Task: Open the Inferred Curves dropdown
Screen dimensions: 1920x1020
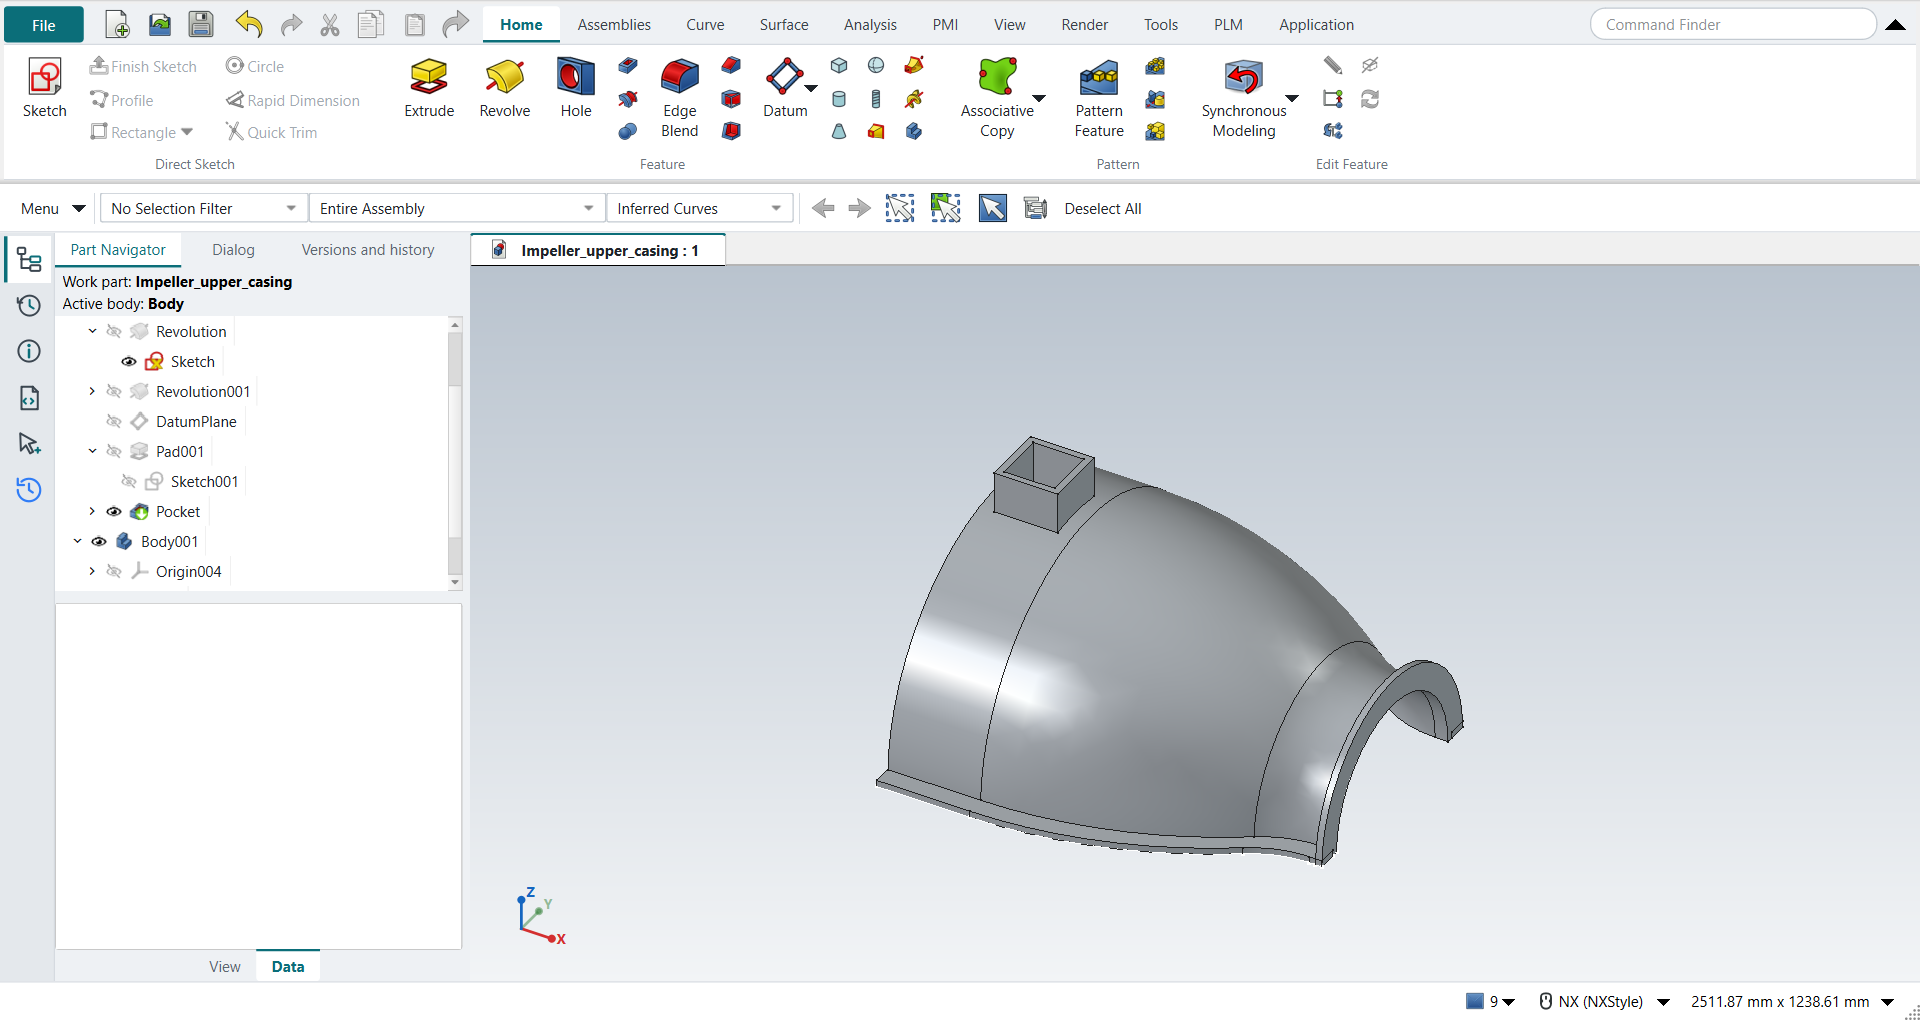Action: (699, 208)
